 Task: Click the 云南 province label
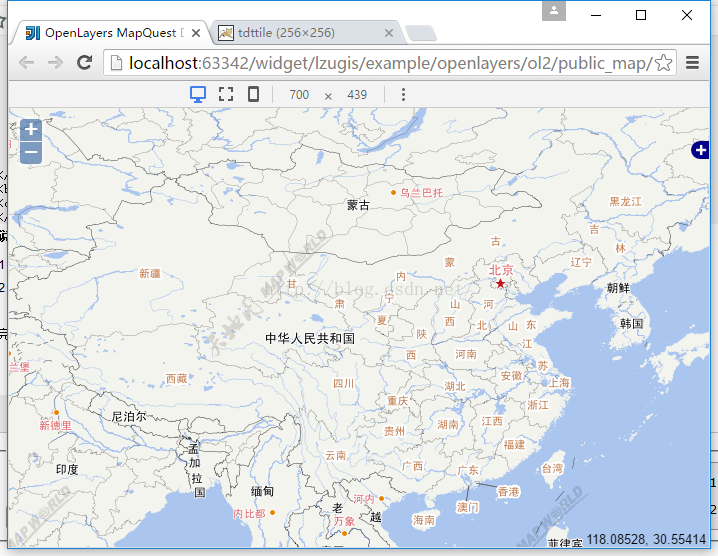pos(336,455)
